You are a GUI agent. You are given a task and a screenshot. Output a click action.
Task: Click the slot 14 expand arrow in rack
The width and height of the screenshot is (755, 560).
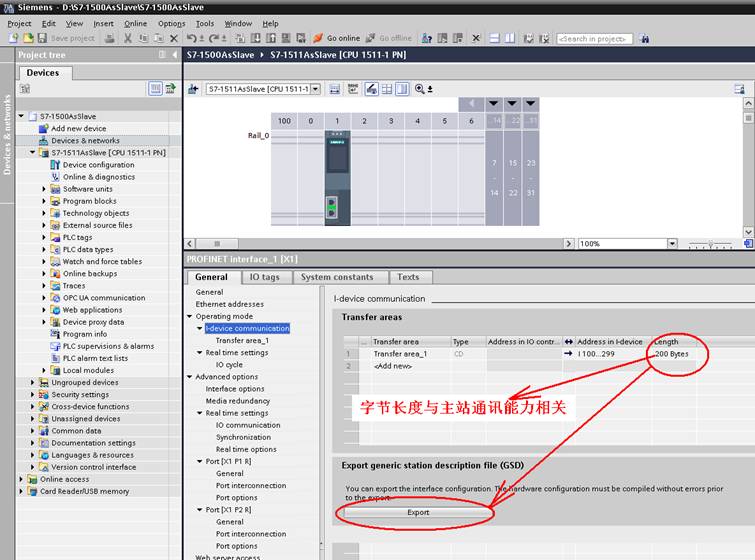coord(494,104)
